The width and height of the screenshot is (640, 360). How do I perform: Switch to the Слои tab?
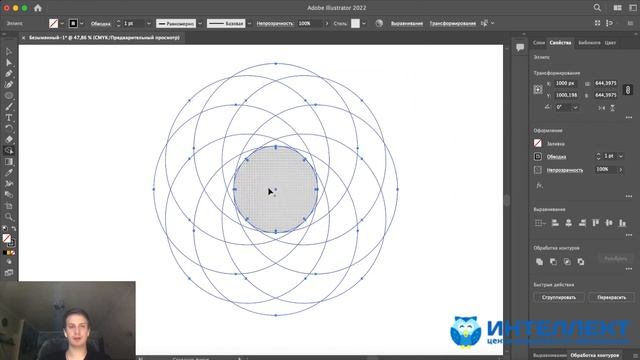(x=539, y=43)
